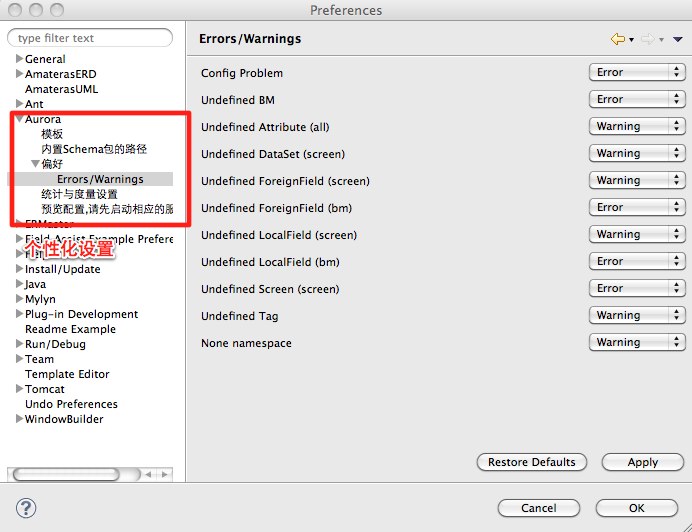Screen dimensions: 692x532
Task: Select Errors/Warnings in the tree
Action: point(100,179)
